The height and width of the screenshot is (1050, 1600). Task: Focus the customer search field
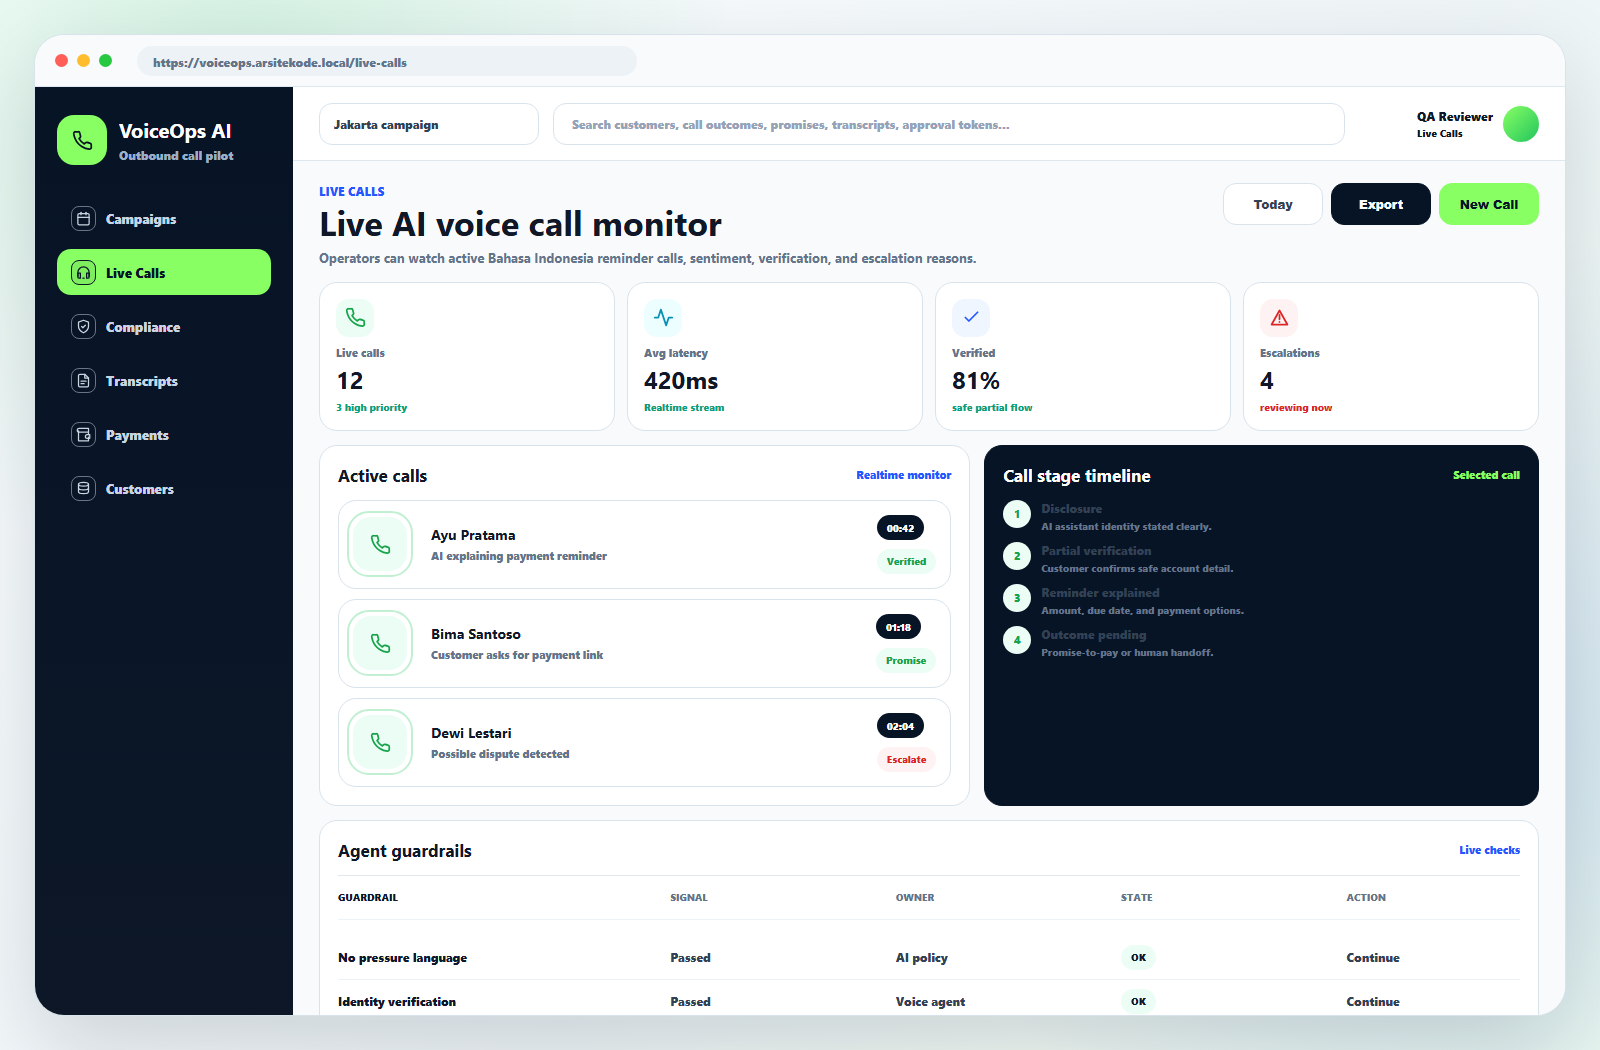tap(949, 124)
